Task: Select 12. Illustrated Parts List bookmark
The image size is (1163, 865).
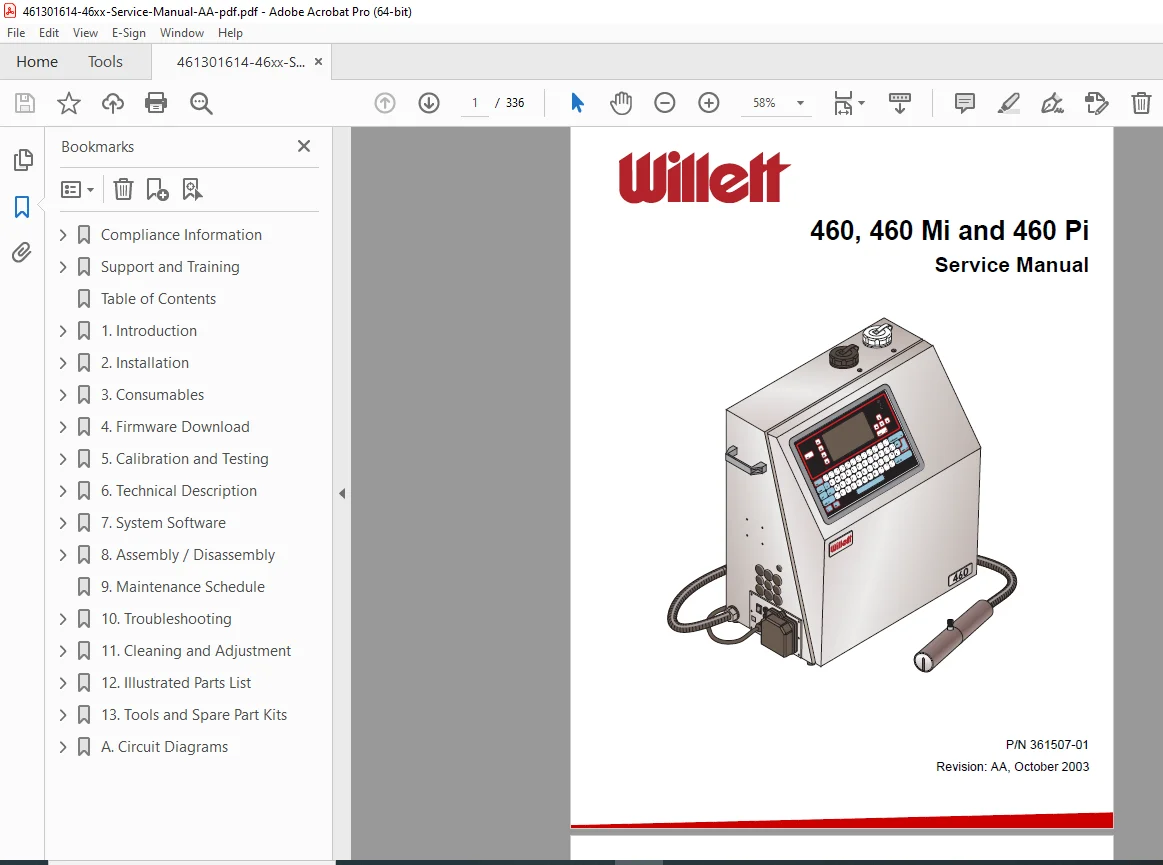Action: point(176,683)
